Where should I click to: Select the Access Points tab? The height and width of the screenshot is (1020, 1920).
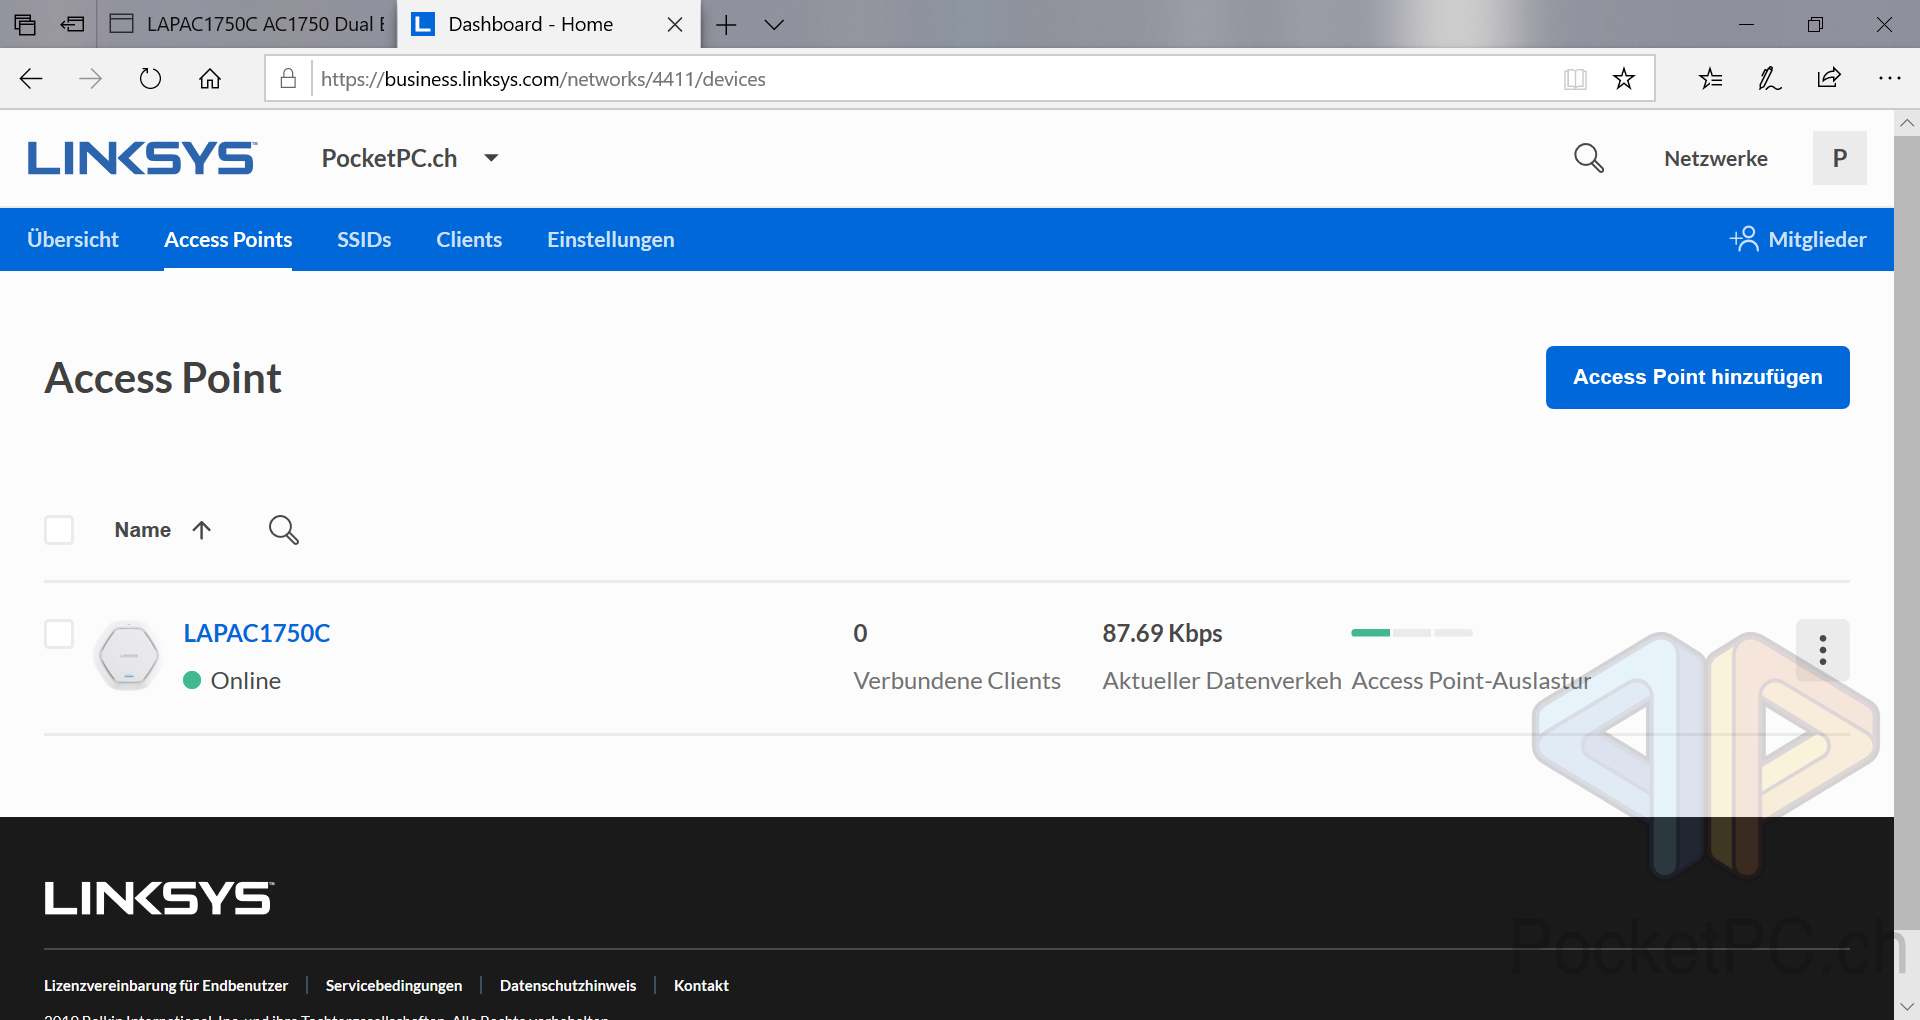(228, 240)
